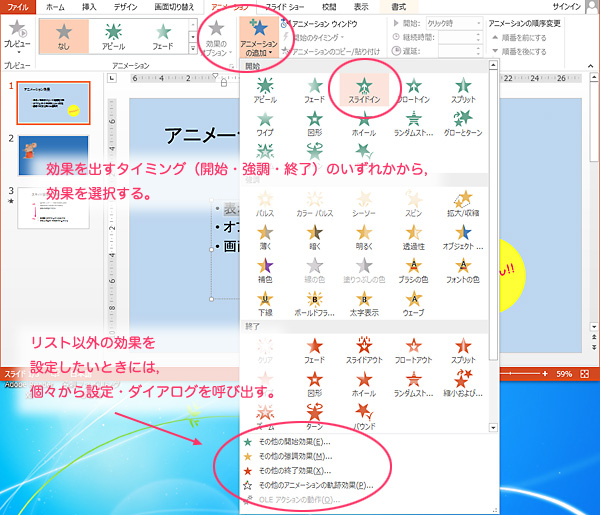Collapse the ribbon with the chevron
Screen dimensions: 600x515
(x=591, y=66)
